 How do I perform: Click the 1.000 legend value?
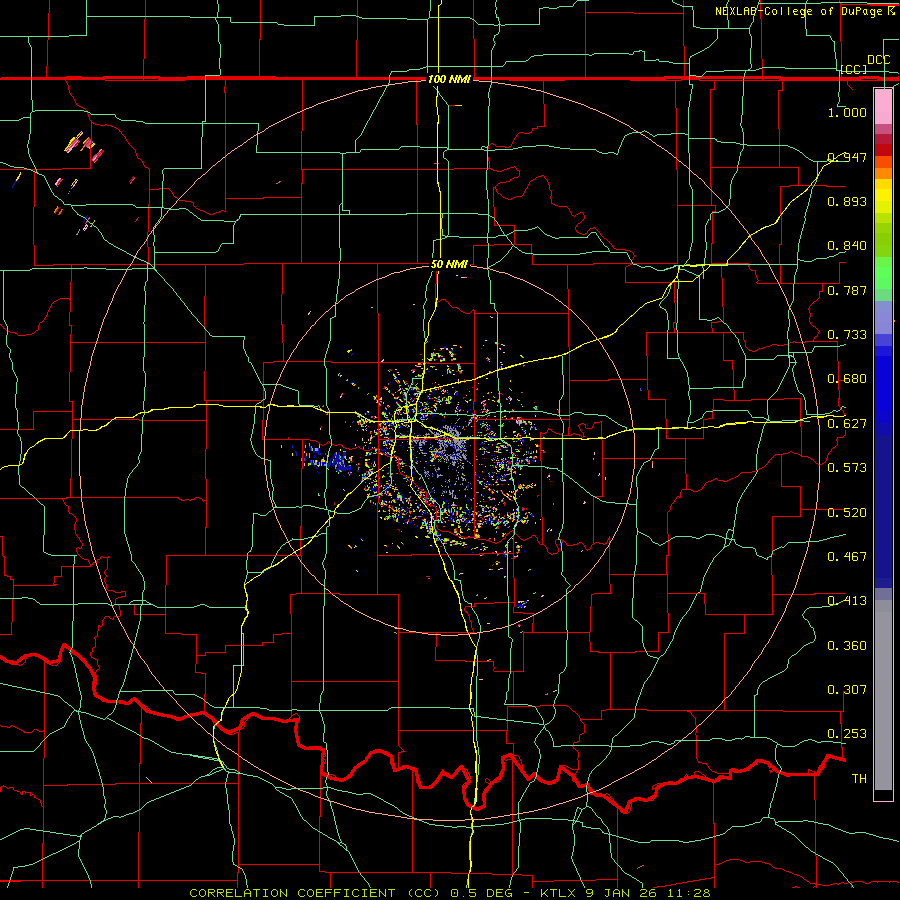(847, 112)
